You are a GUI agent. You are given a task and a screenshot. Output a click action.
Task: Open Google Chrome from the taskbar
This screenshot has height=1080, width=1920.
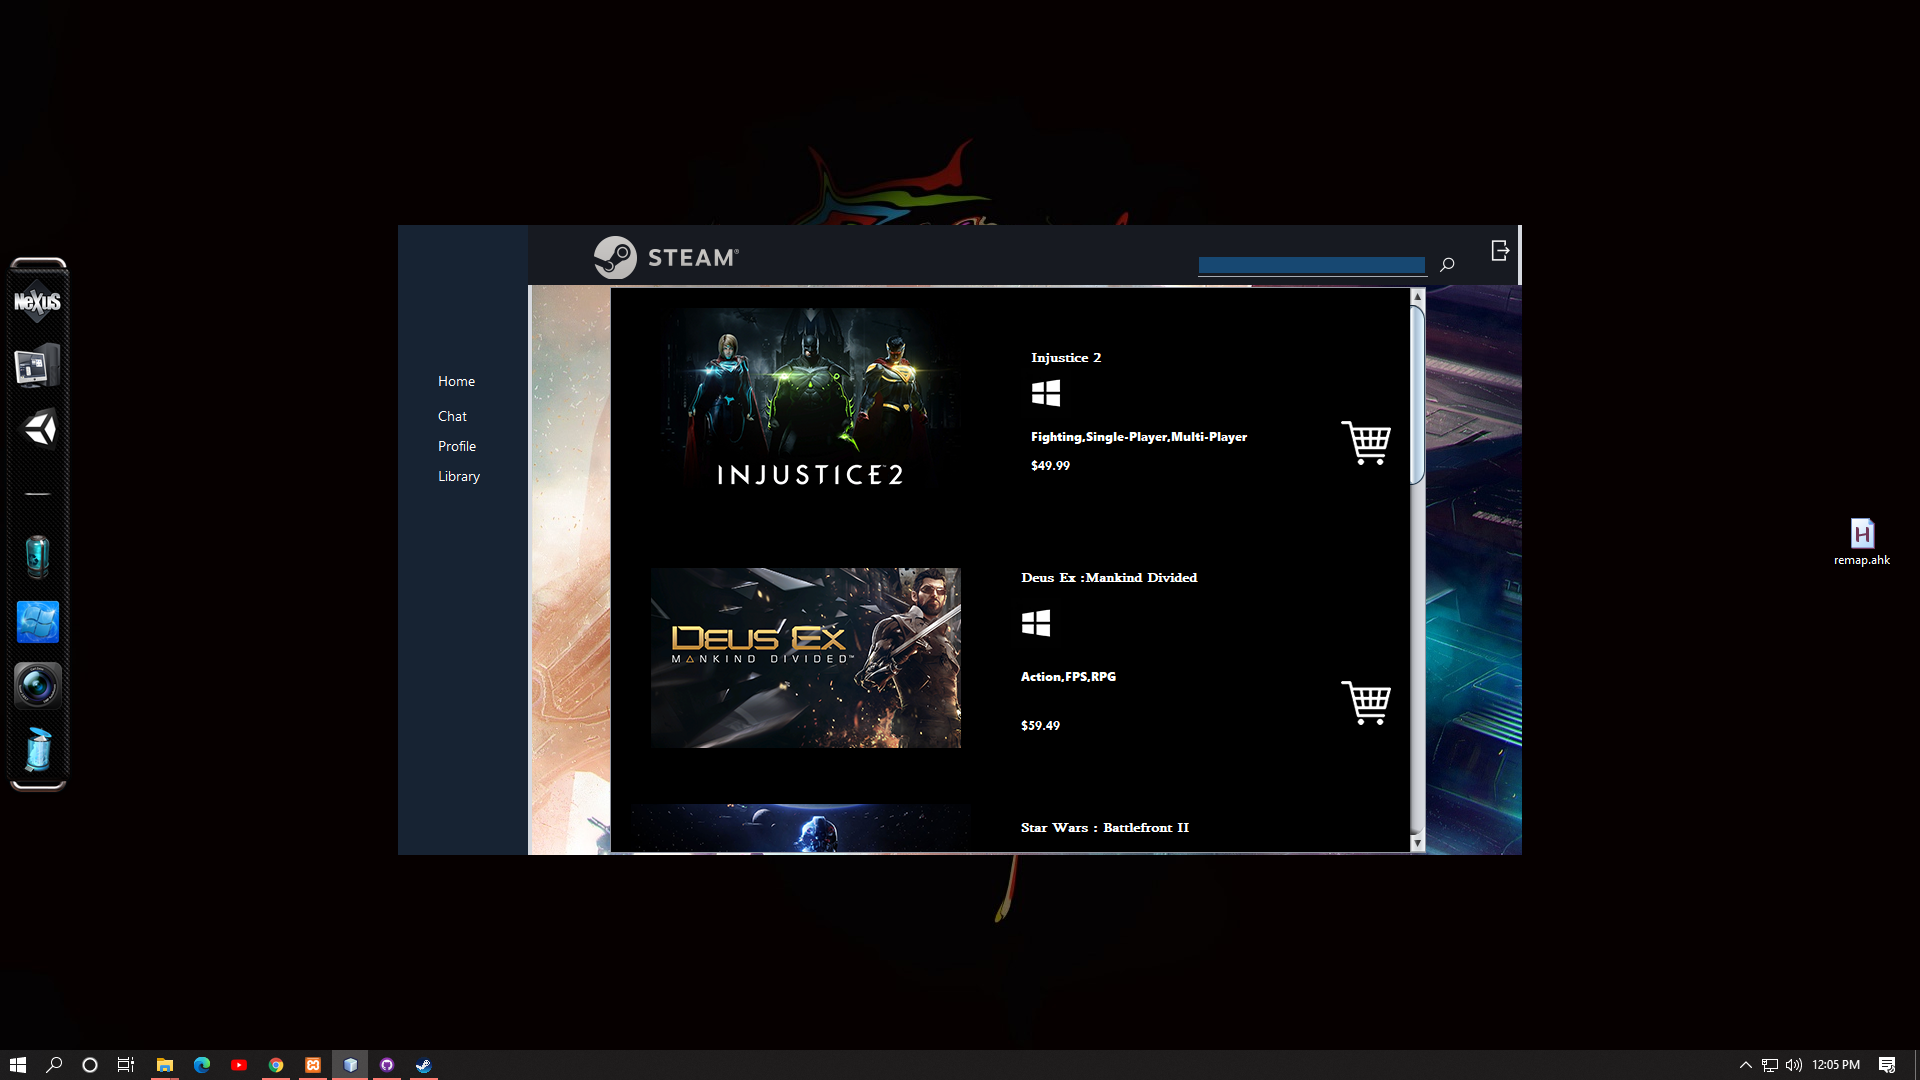[x=276, y=1065]
